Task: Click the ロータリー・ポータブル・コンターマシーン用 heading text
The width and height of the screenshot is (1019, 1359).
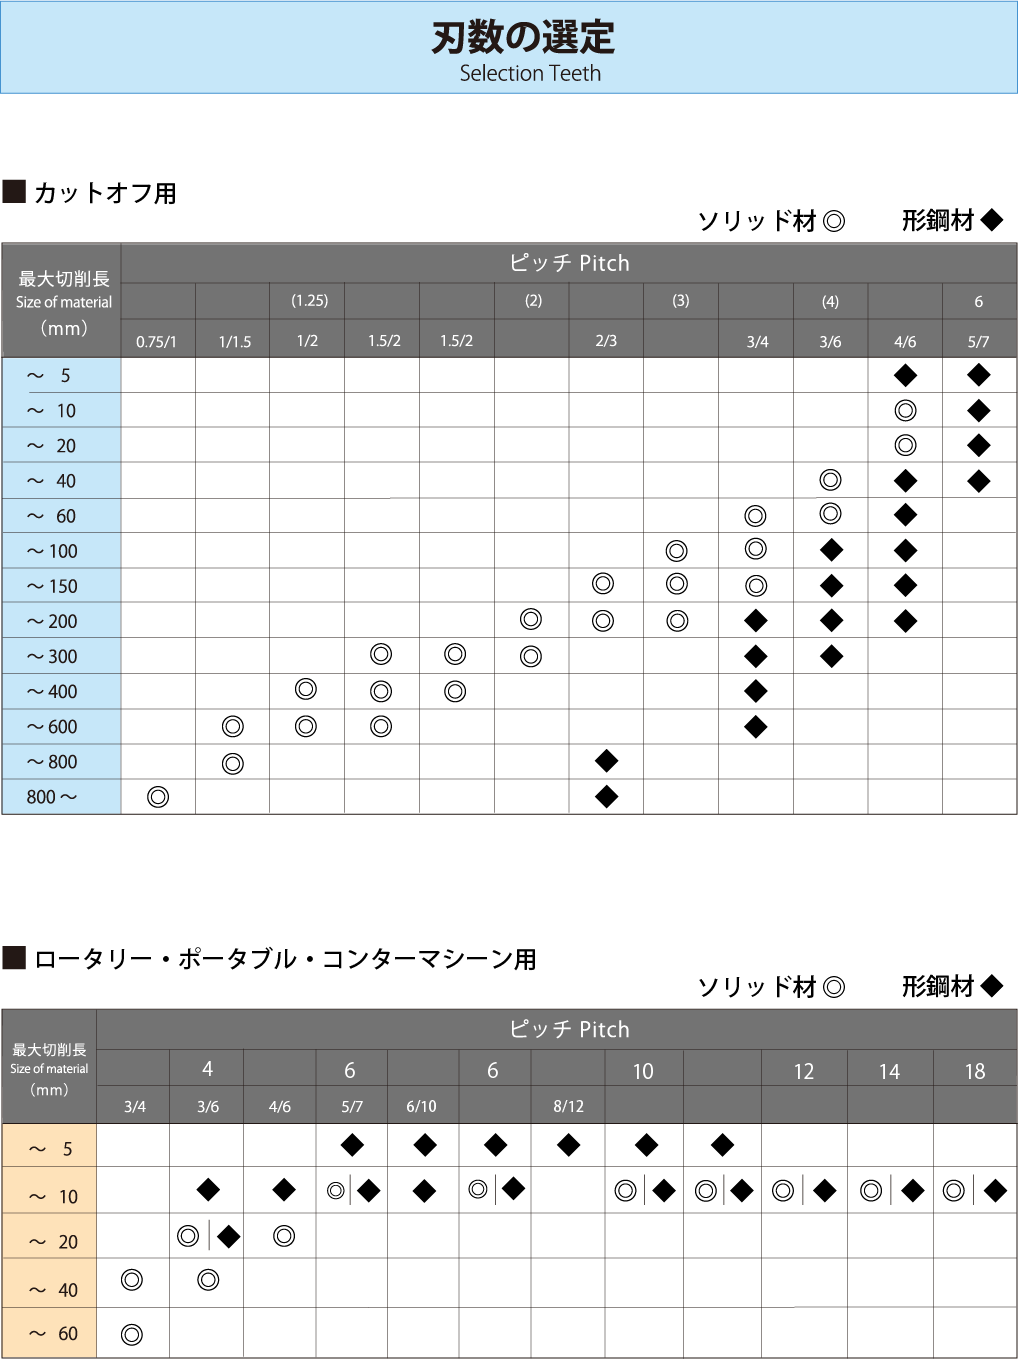Action: point(285,959)
